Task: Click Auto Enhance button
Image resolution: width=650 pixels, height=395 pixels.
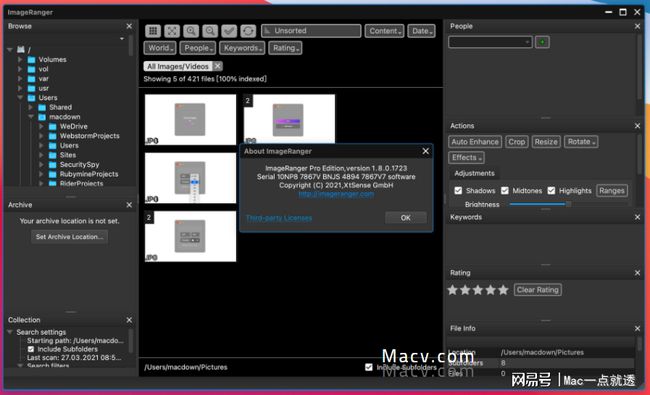Action: 475,142
